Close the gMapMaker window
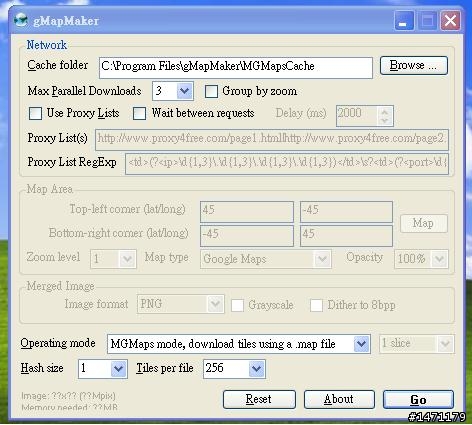This screenshot has height=425, width=472. pos(451,21)
